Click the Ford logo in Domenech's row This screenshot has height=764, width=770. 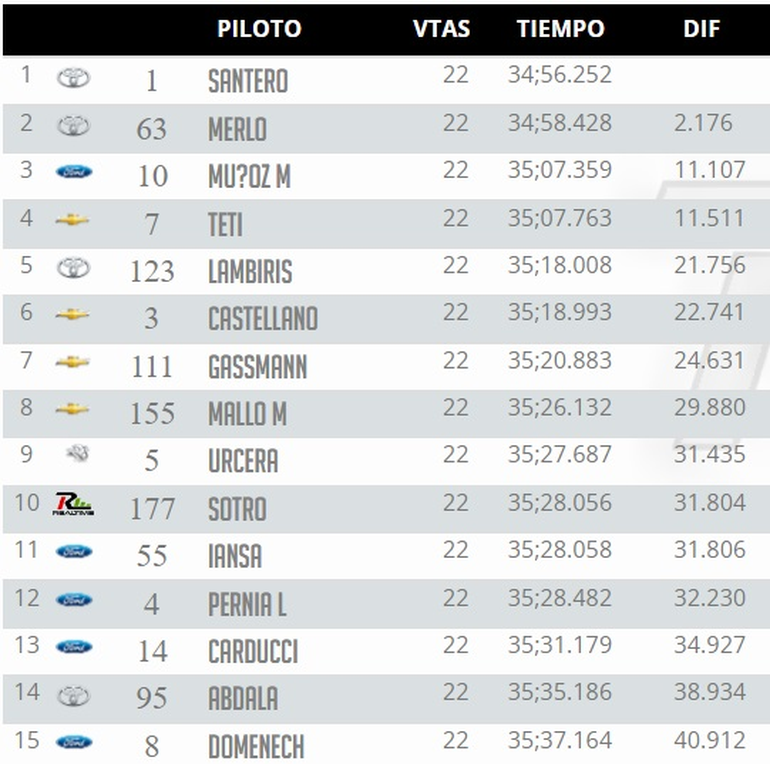coord(73,742)
